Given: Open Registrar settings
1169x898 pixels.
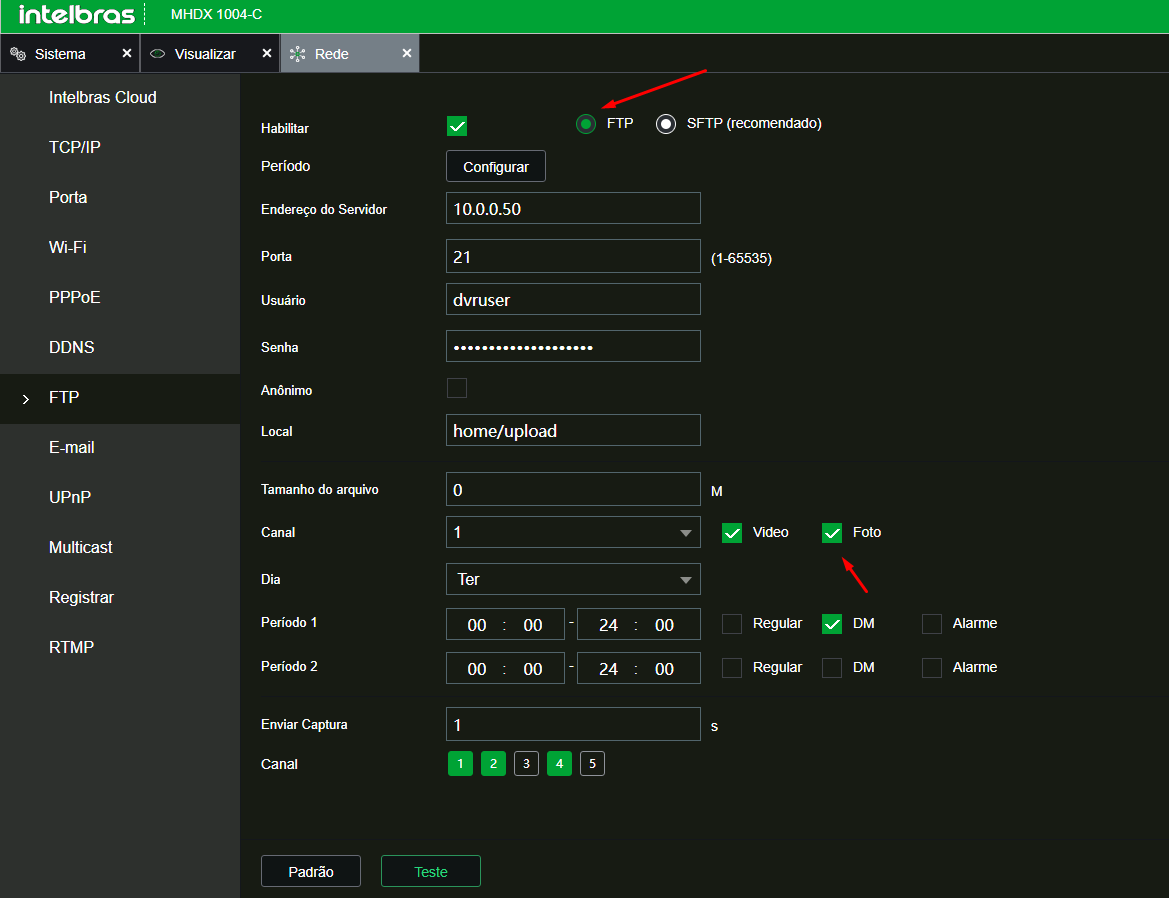Looking at the screenshot, I should coord(81,597).
